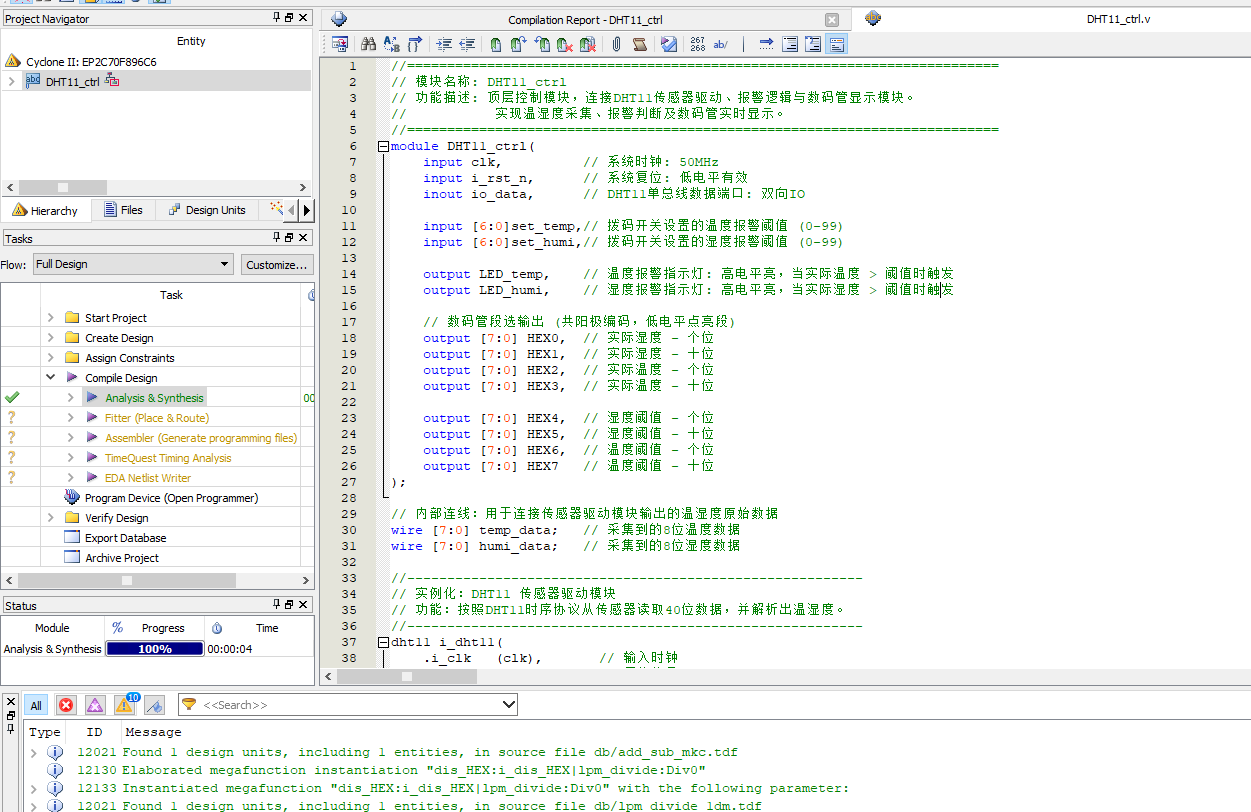Click the info icon on message 12130
Image resolution: width=1251 pixels, height=812 pixels.
click(x=56, y=770)
